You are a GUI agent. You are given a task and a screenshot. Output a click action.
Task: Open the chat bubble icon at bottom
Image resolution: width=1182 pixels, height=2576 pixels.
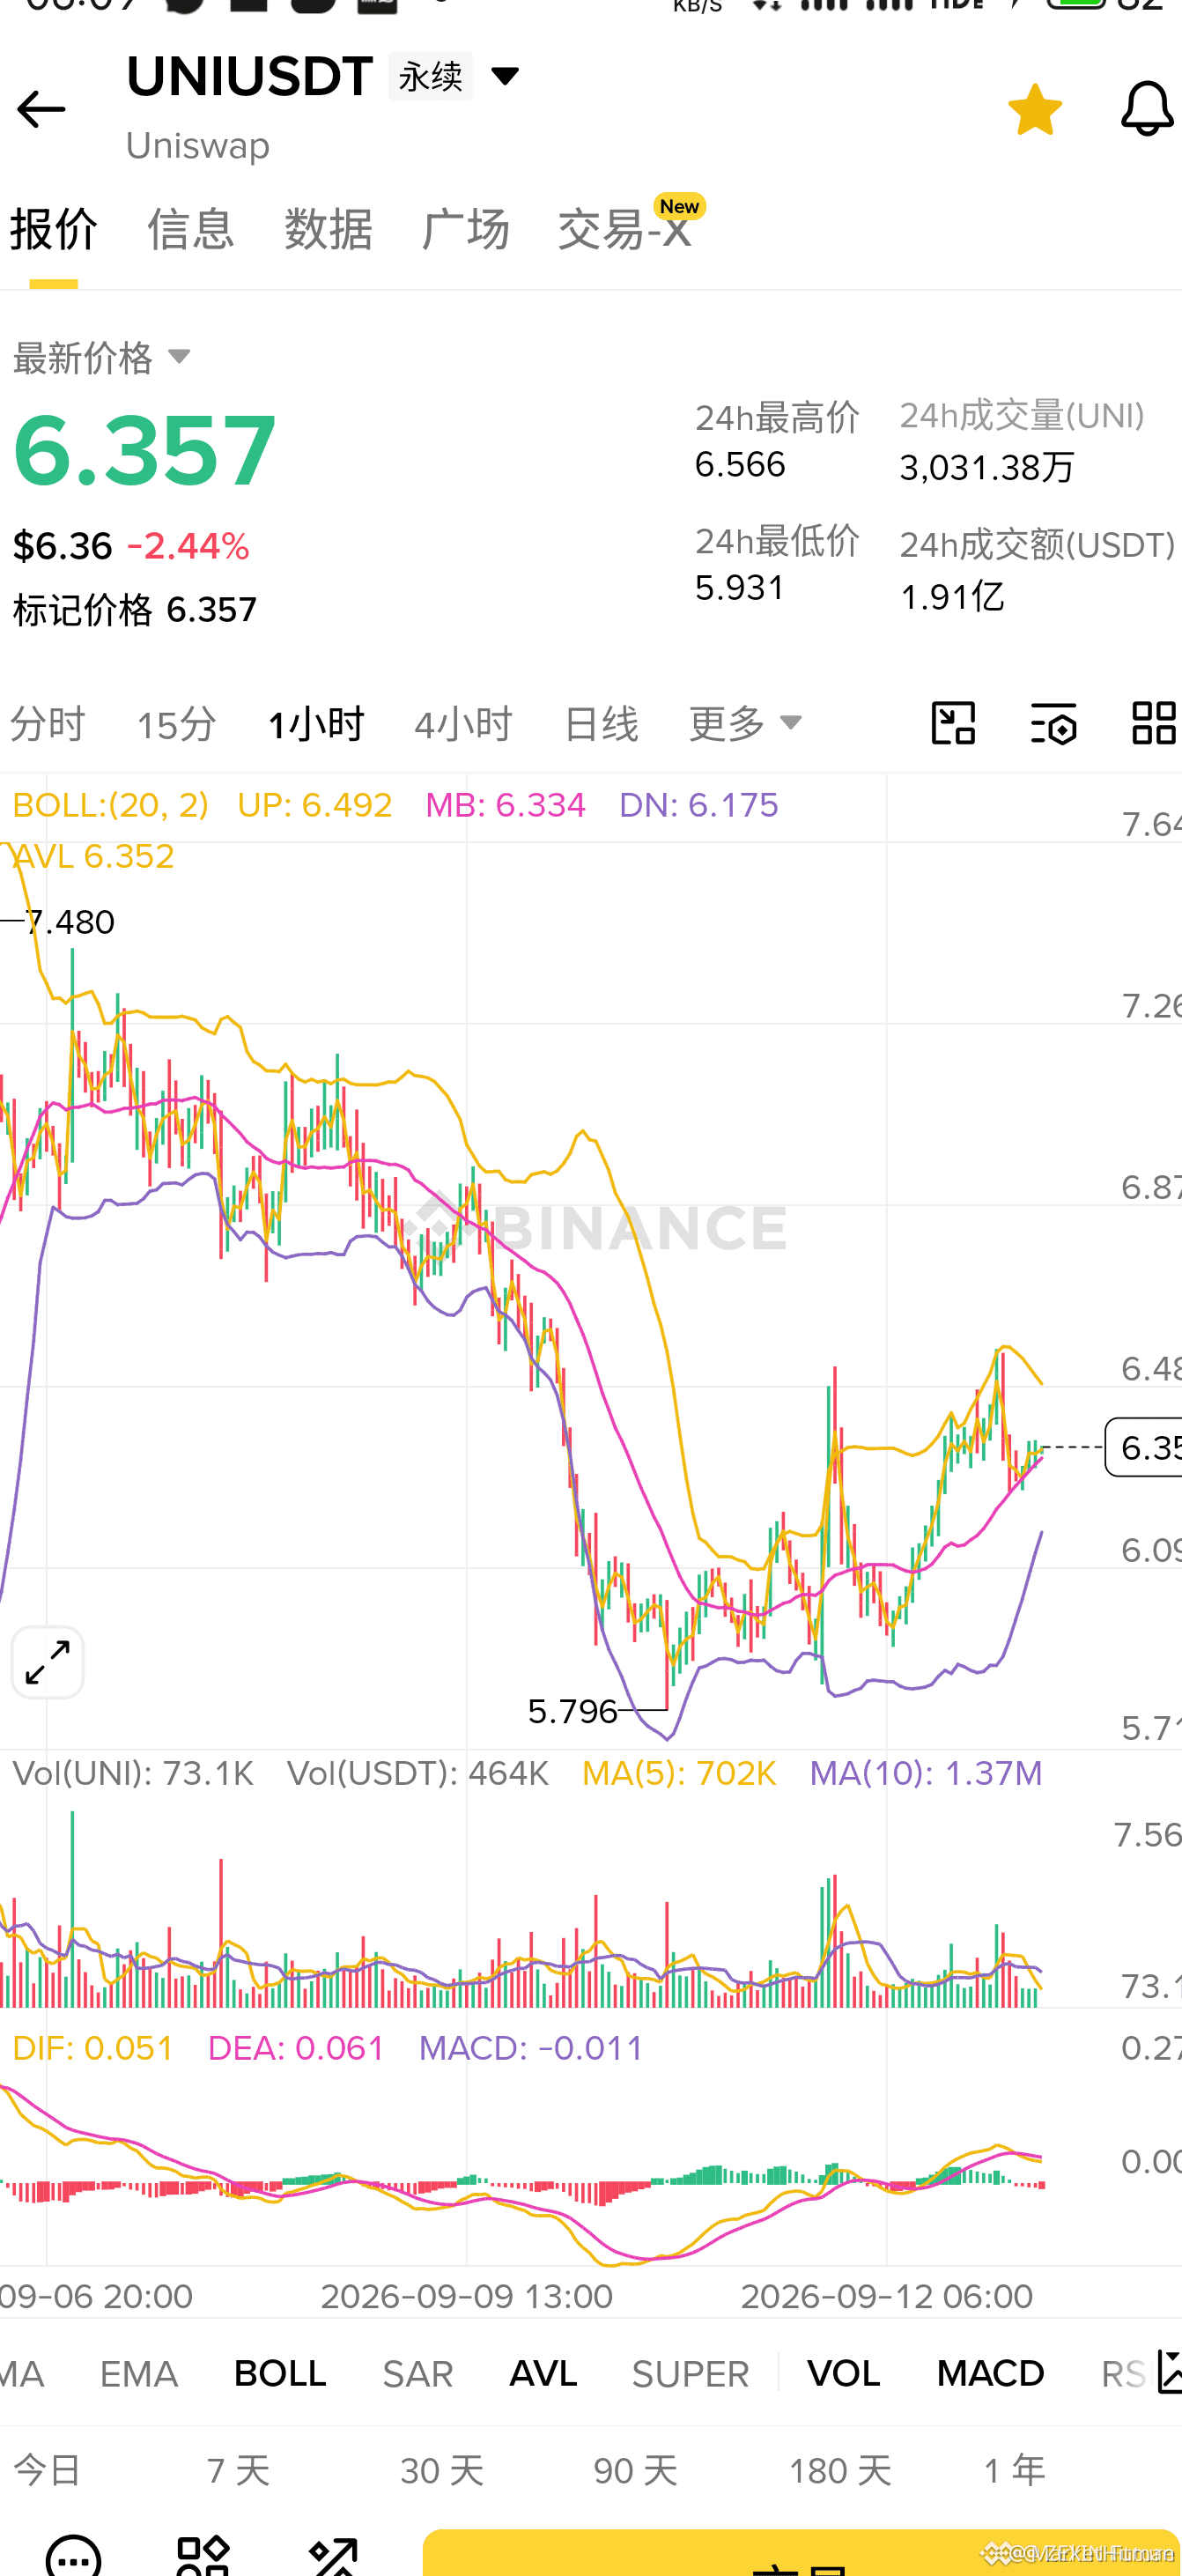coord(73,2555)
